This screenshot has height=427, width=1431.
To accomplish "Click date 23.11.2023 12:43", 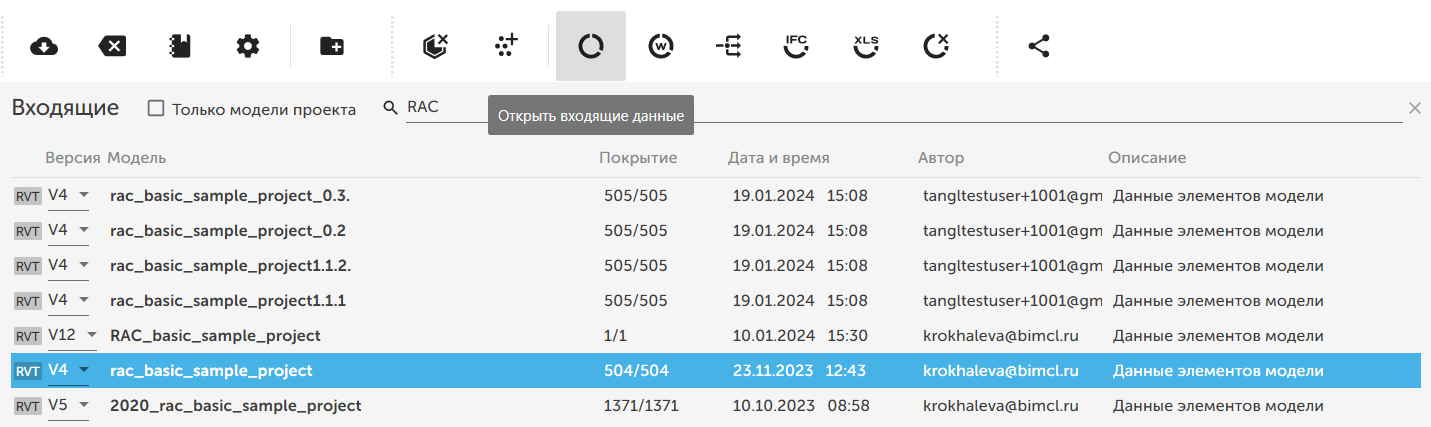I will click(x=800, y=371).
